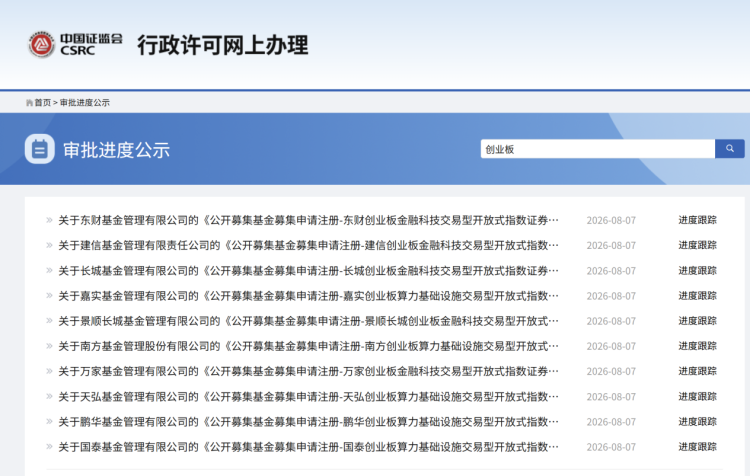Viewport: 750px width, 476px height.
Task: Click the 审批进度公示 clipboard icon
Action: click(x=40, y=149)
